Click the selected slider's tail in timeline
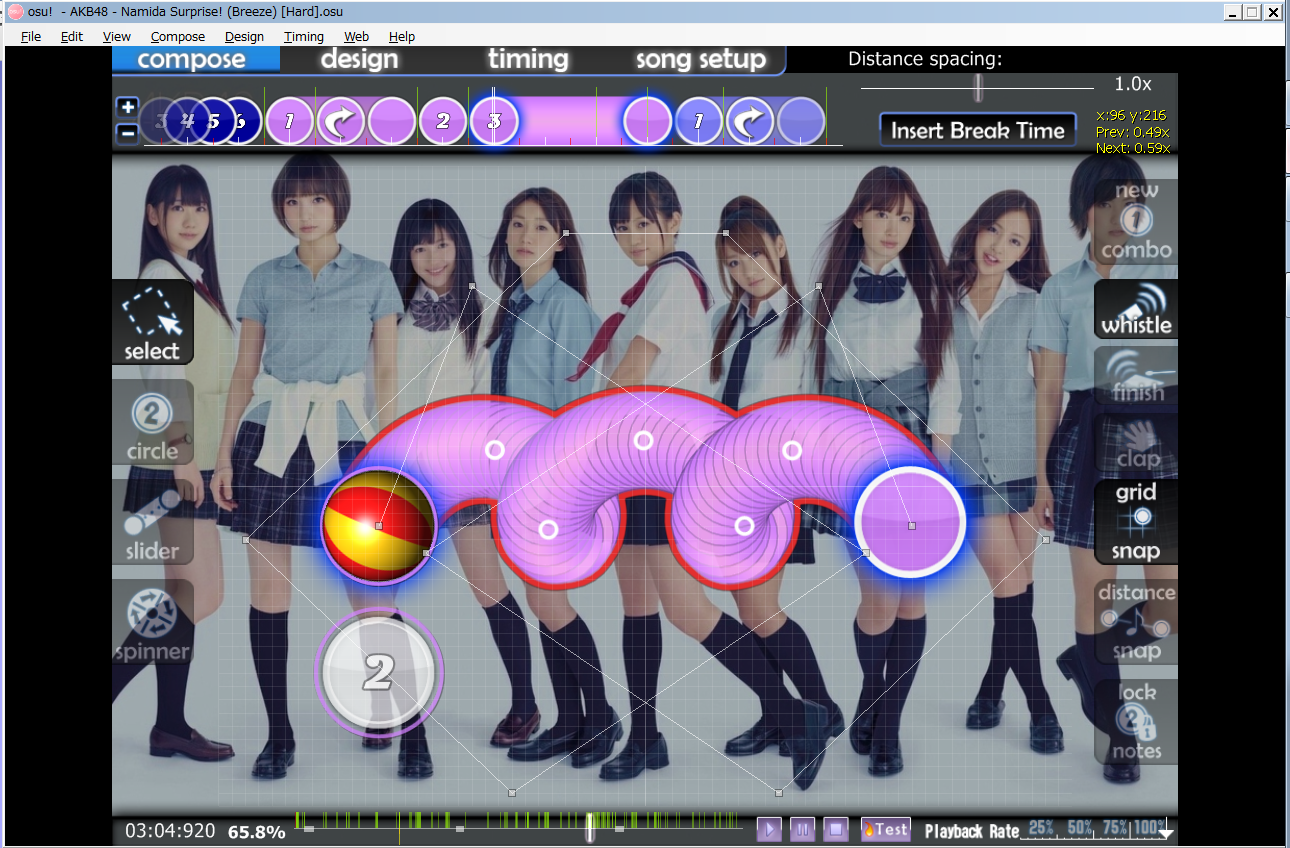This screenshot has width=1290, height=848. point(647,122)
